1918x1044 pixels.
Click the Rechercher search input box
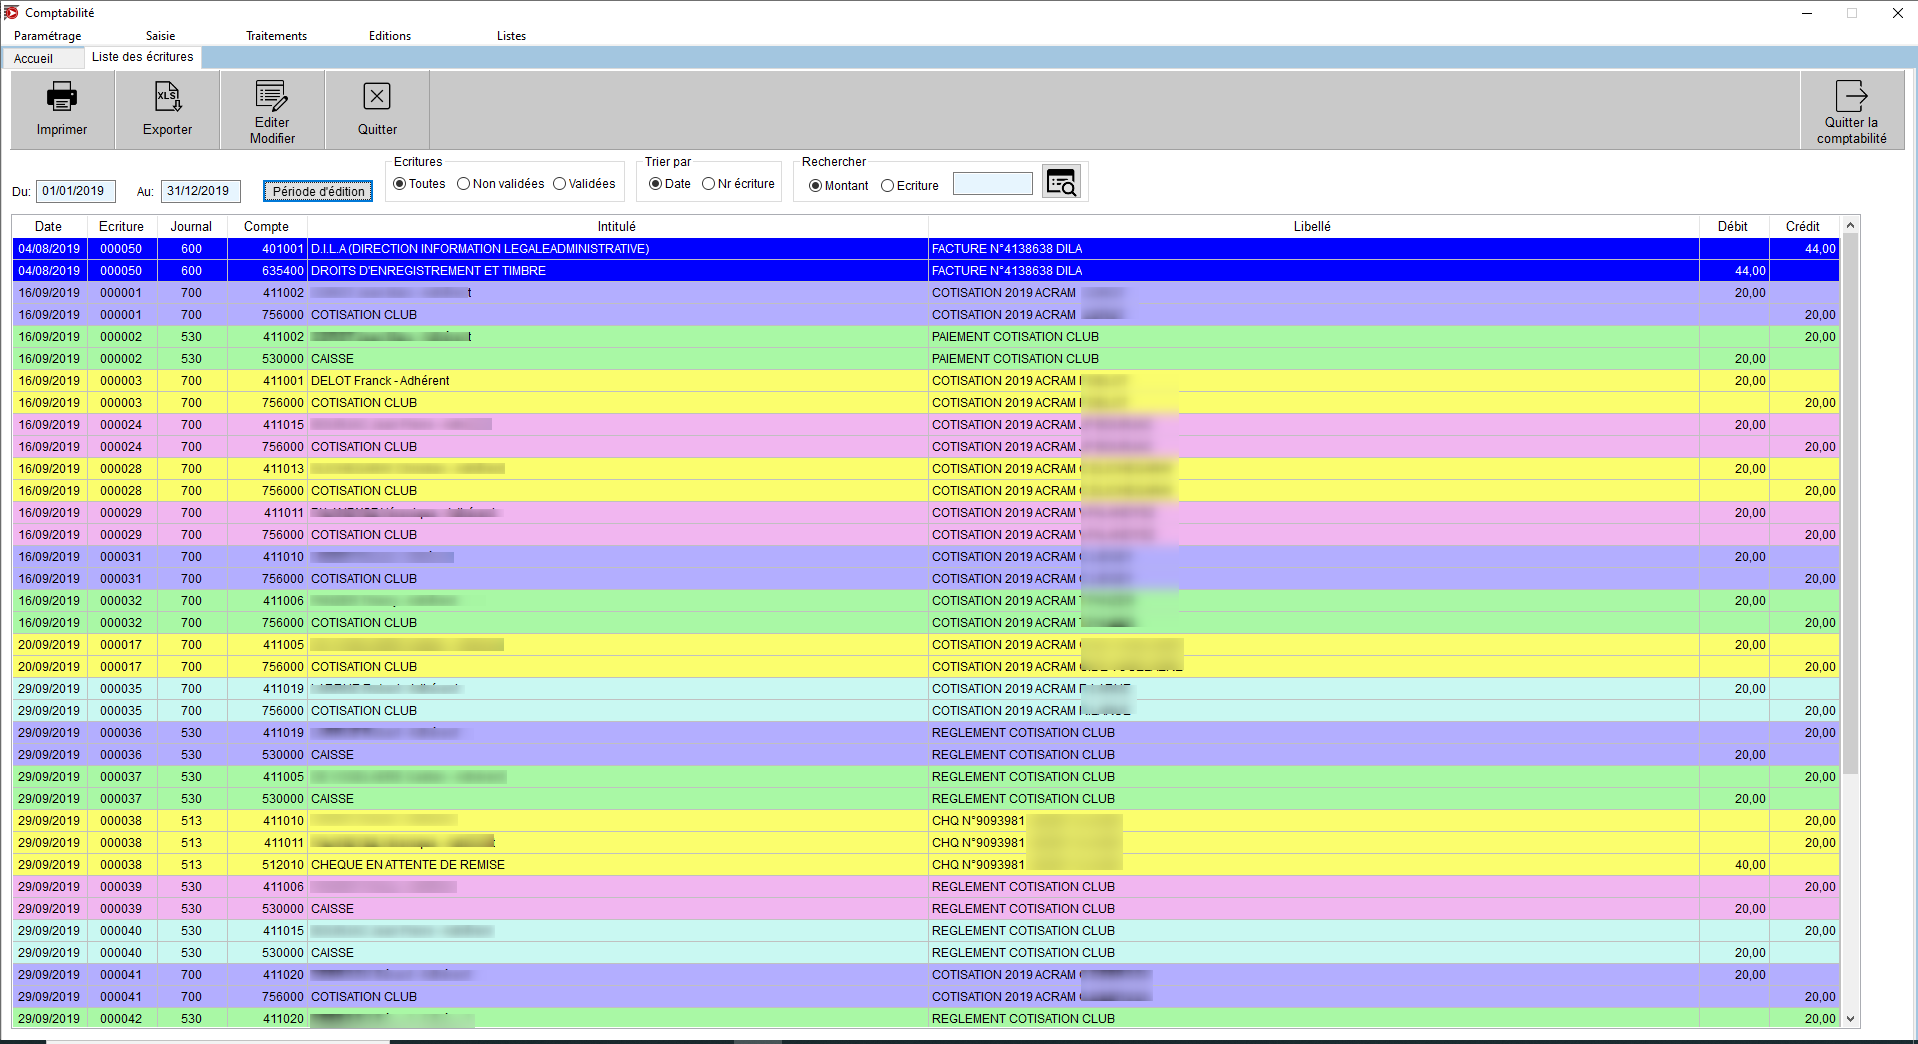coord(993,184)
